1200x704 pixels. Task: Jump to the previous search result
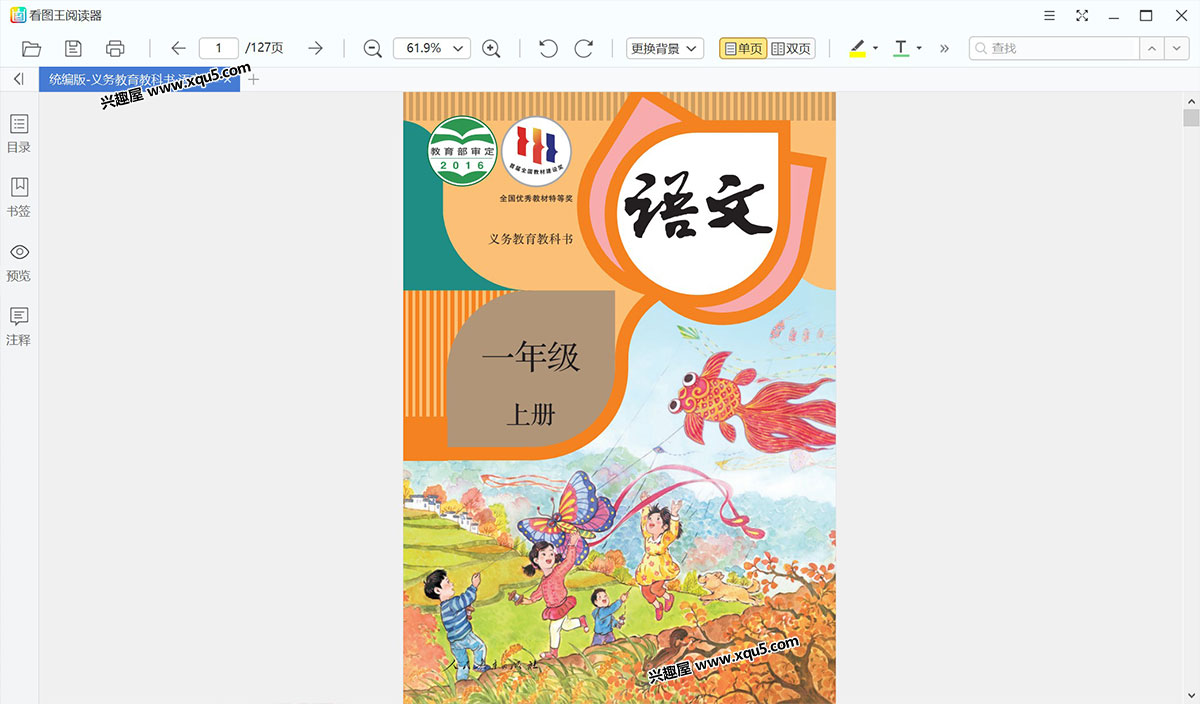pos(1152,48)
